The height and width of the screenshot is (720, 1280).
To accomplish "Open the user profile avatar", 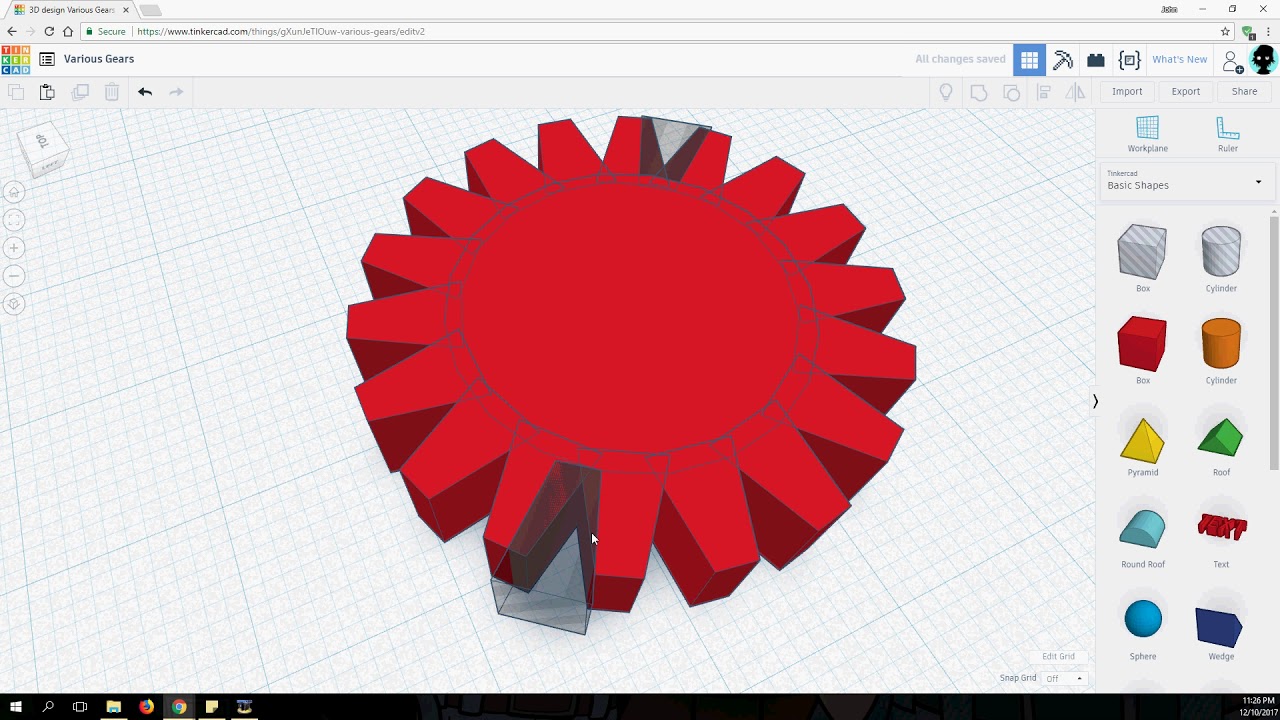I will 1264,60.
